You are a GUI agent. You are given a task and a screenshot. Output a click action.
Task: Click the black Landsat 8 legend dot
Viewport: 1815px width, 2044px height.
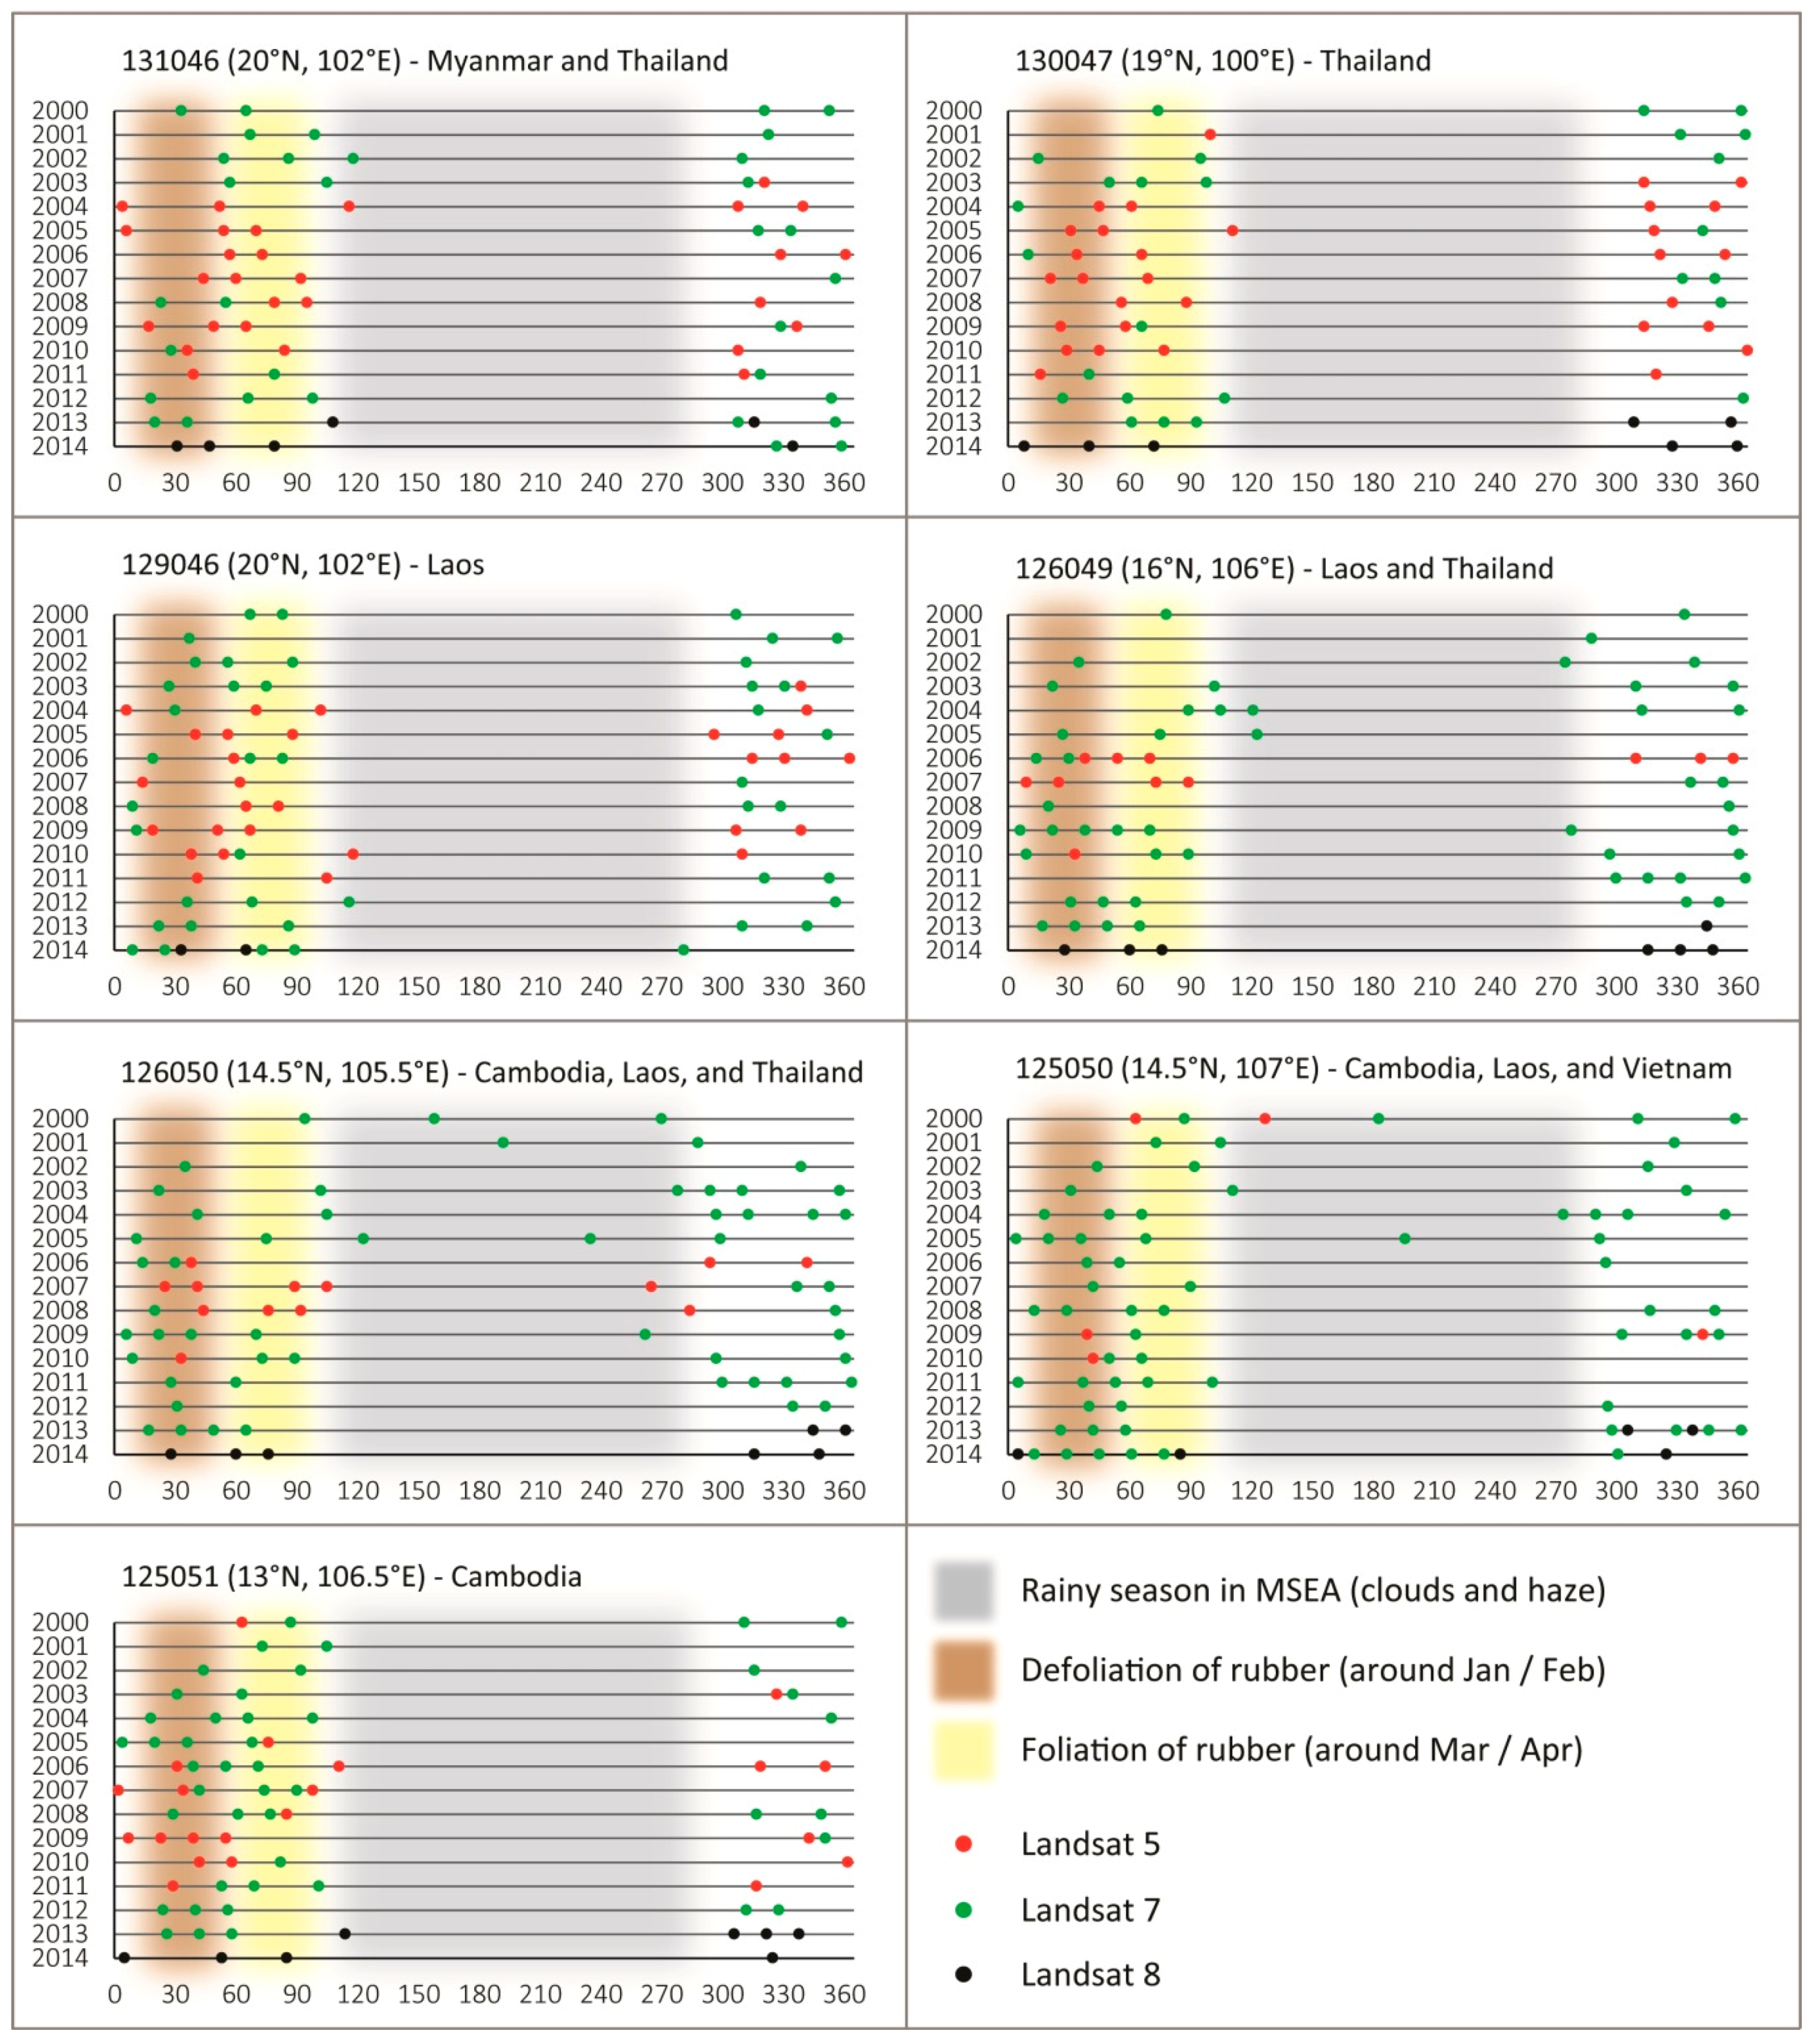point(964,1975)
